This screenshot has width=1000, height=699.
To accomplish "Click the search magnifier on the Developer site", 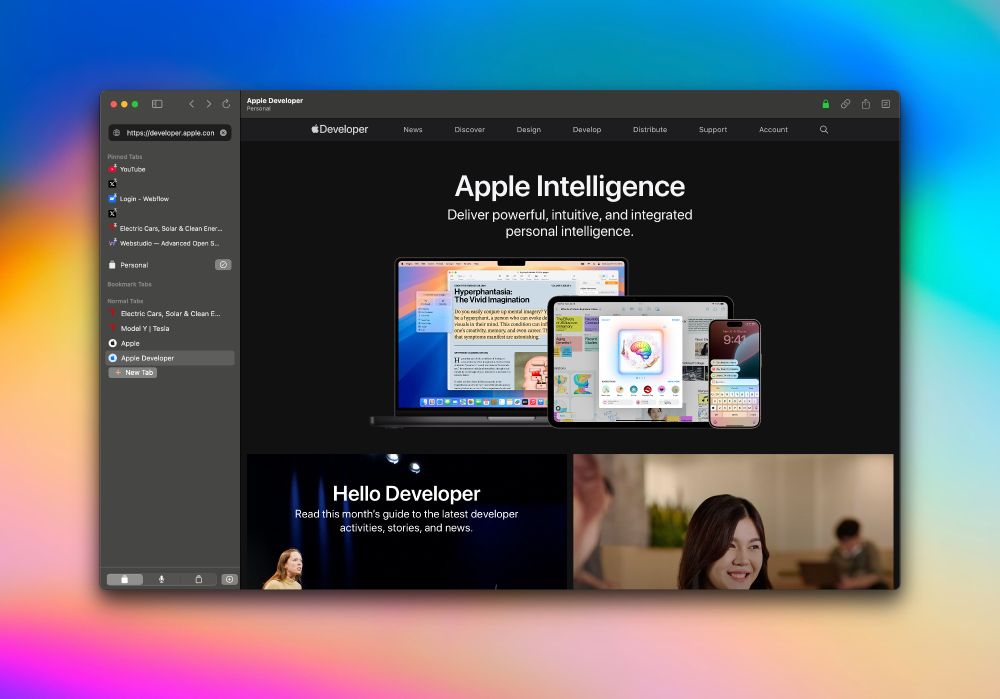I will (824, 129).
